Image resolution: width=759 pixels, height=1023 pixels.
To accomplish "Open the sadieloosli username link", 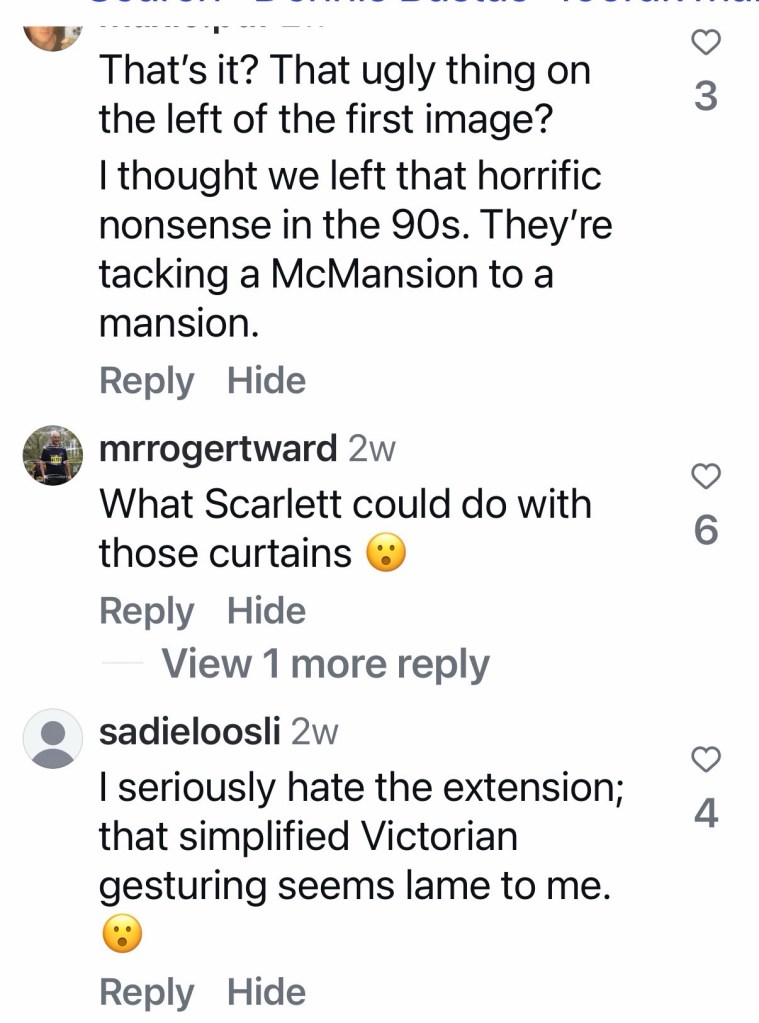I will [x=190, y=732].
